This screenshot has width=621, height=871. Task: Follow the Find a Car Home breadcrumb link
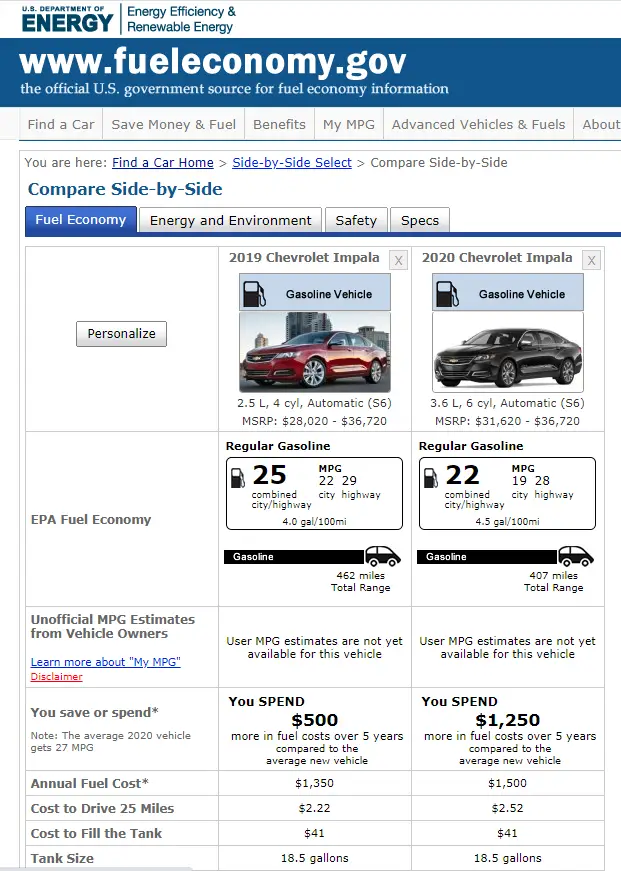163,162
